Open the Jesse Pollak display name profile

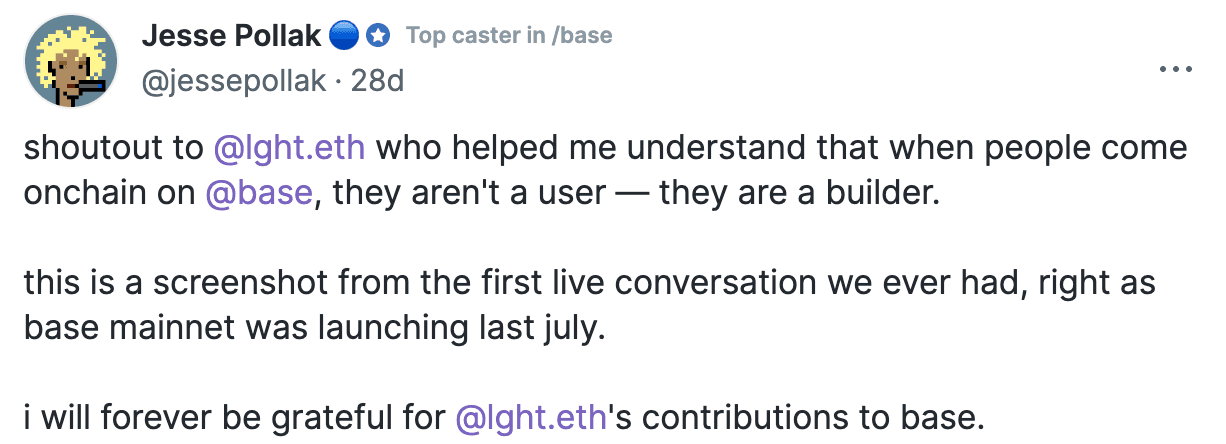pyautogui.click(x=231, y=37)
